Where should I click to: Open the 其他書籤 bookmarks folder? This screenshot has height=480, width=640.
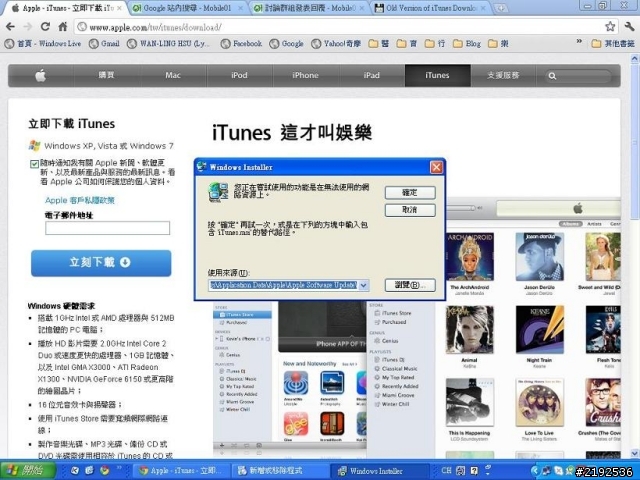[613, 43]
